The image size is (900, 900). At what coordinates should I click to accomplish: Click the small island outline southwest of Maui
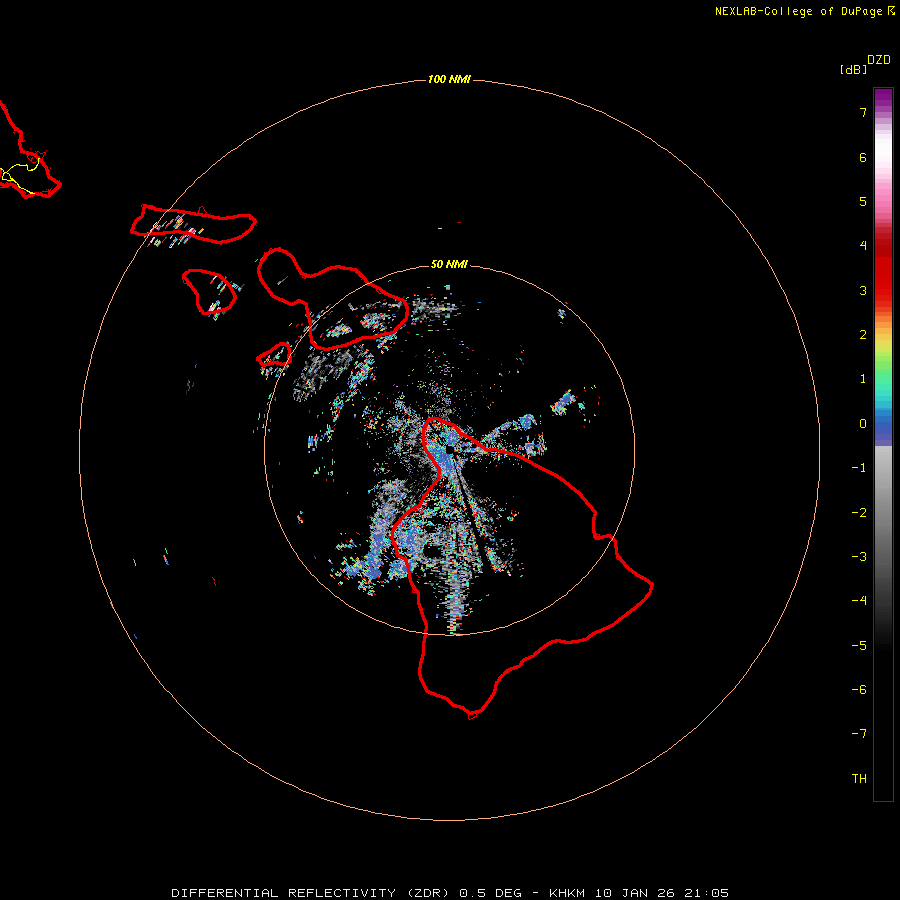[x=274, y=355]
